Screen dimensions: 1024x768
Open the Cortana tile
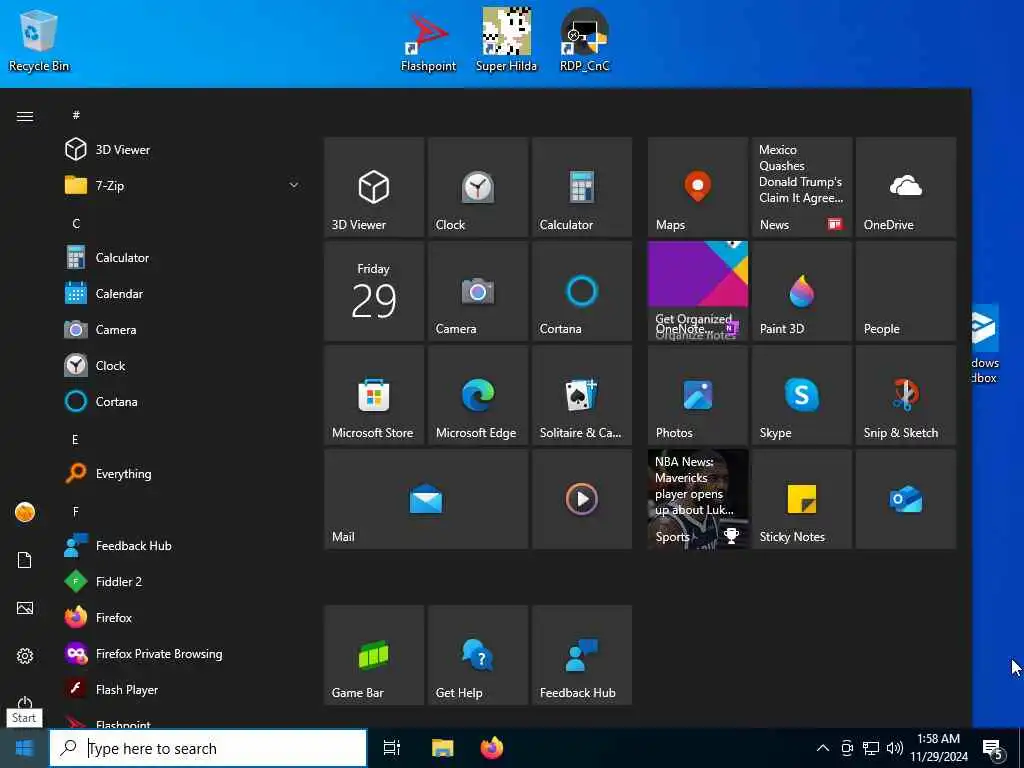[x=582, y=291]
